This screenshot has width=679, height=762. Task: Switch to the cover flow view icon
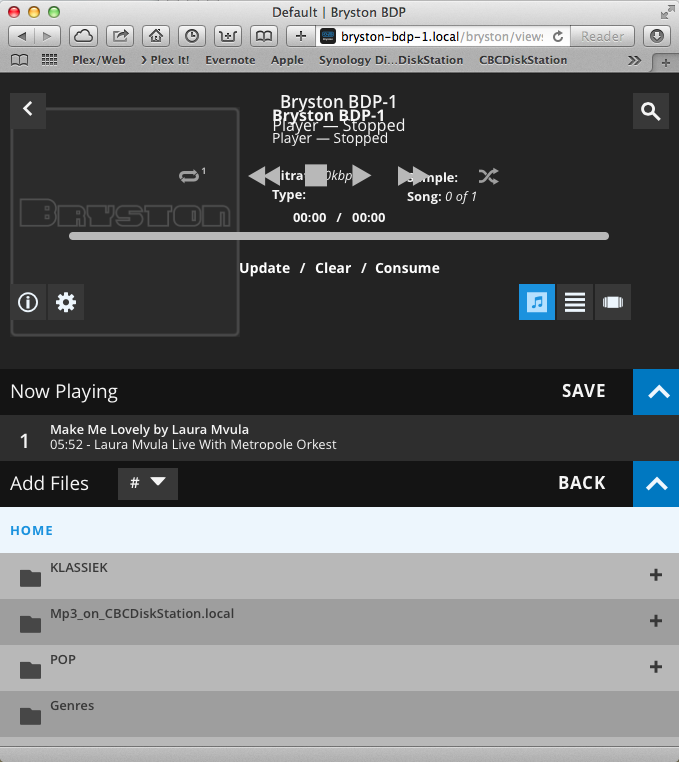[x=612, y=302]
